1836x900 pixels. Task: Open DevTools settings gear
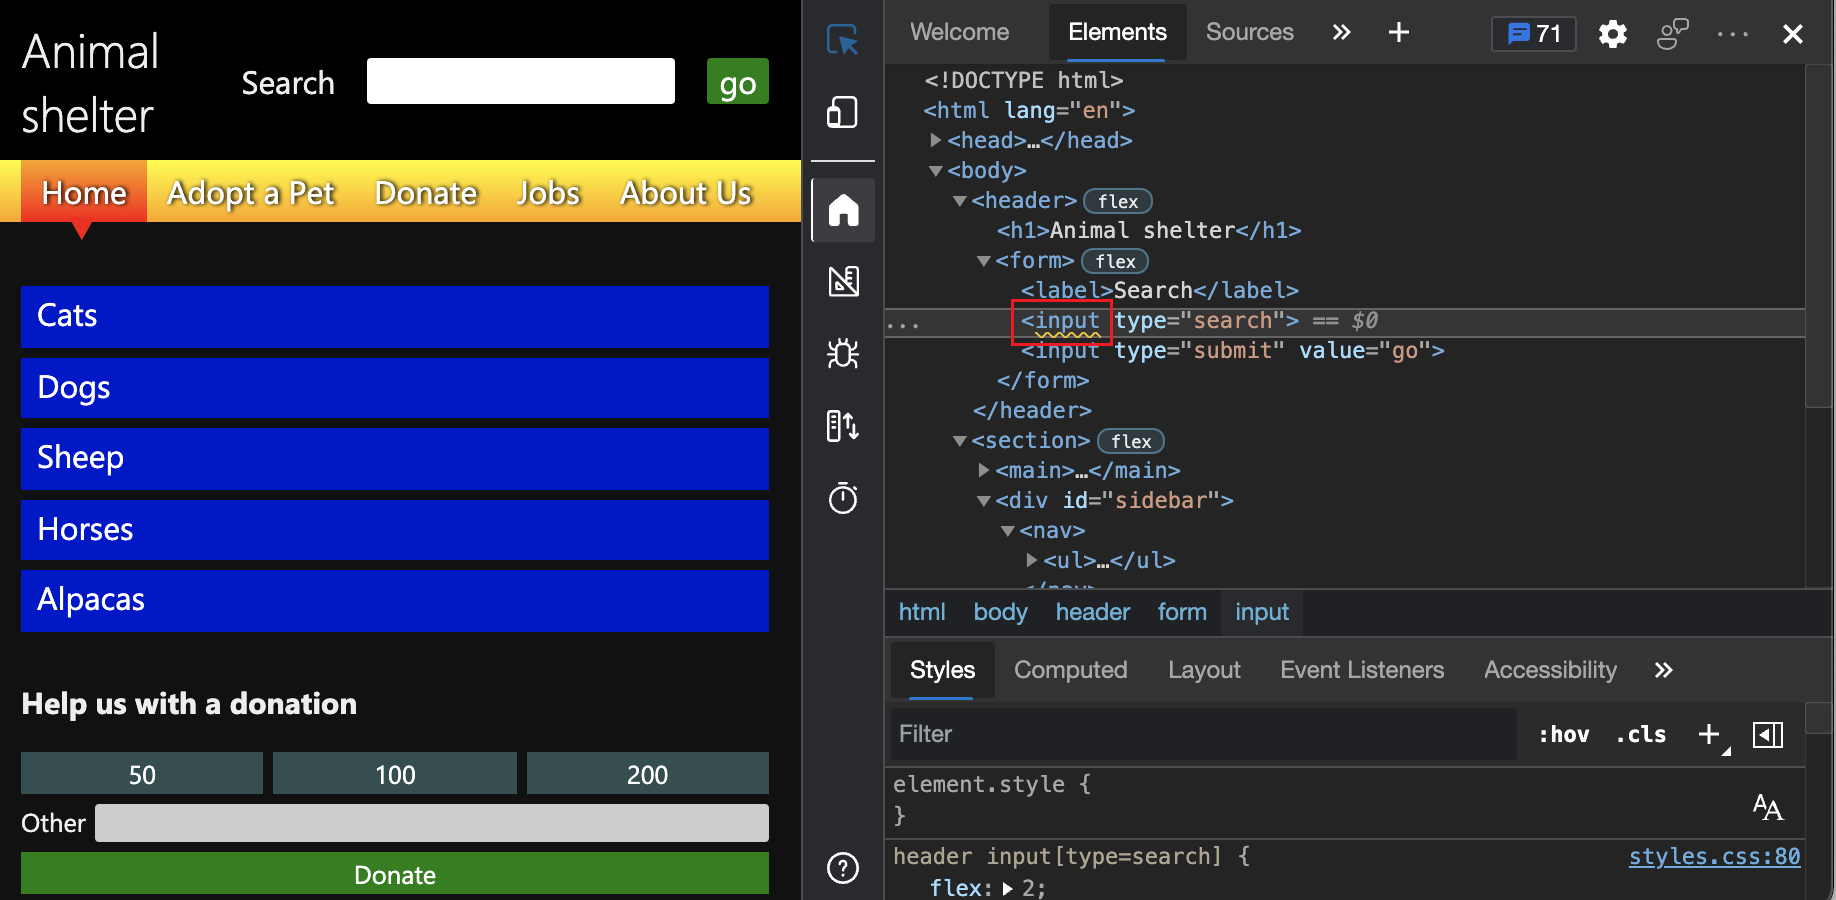tap(1612, 33)
